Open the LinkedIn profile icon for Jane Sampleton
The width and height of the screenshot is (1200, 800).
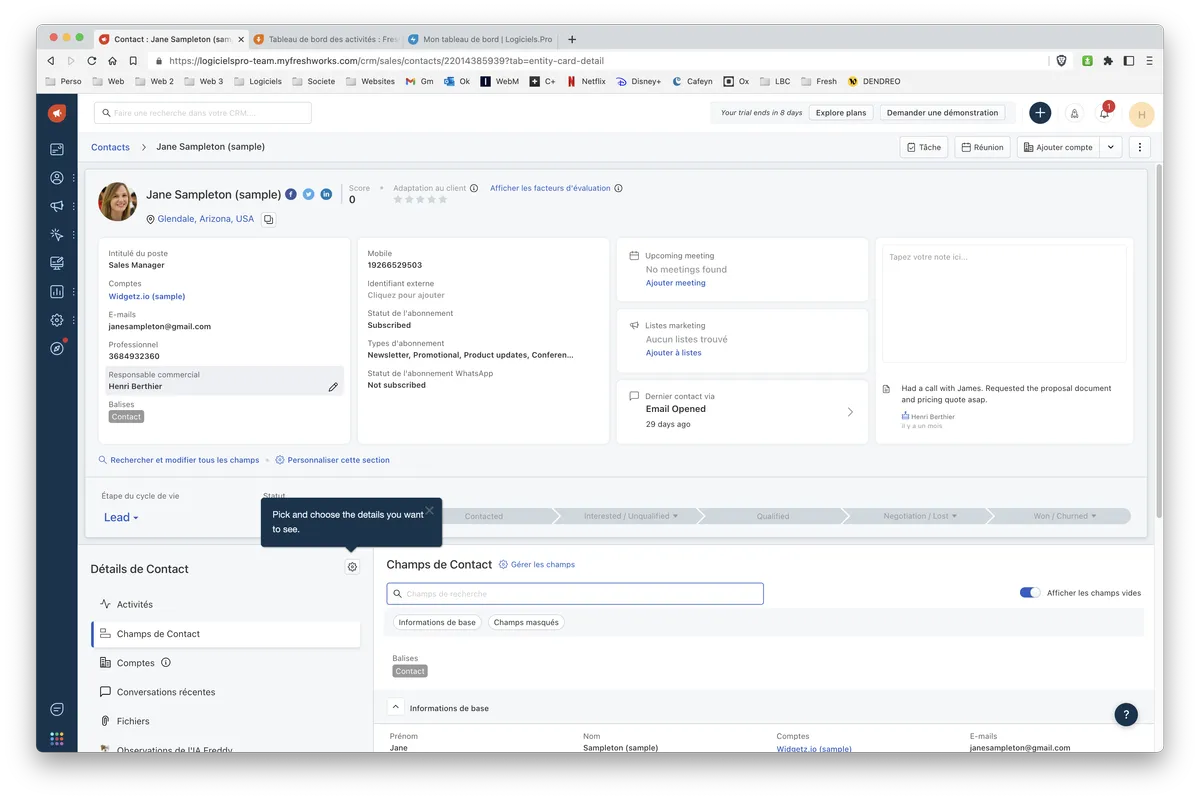click(x=326, y=194)
